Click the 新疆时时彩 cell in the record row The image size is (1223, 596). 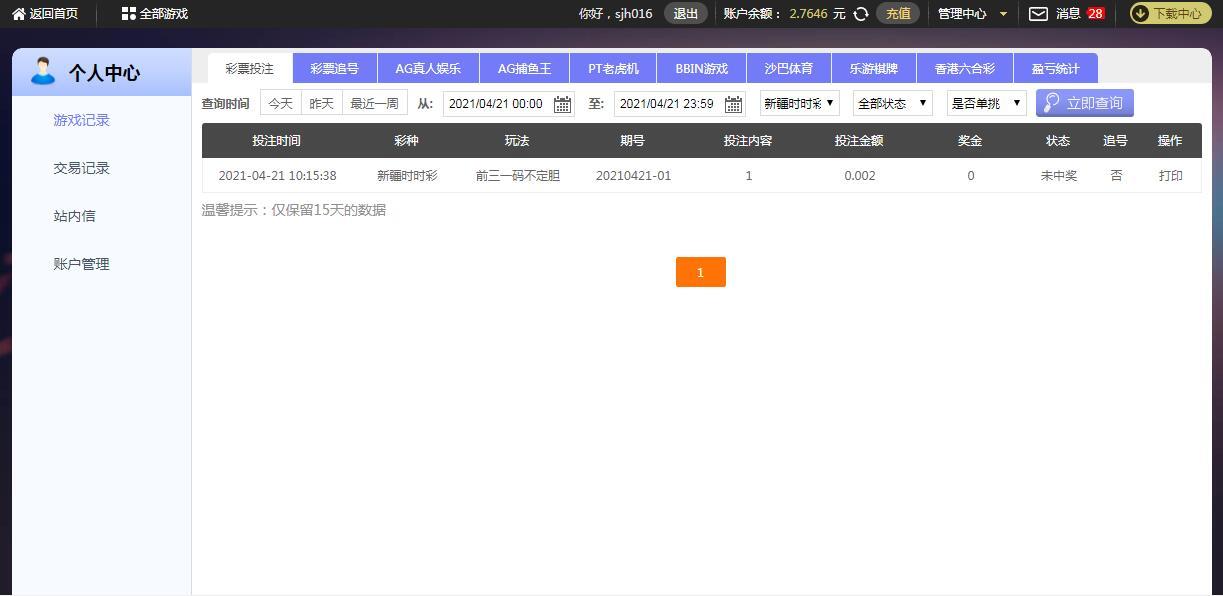tap(407, 176)
